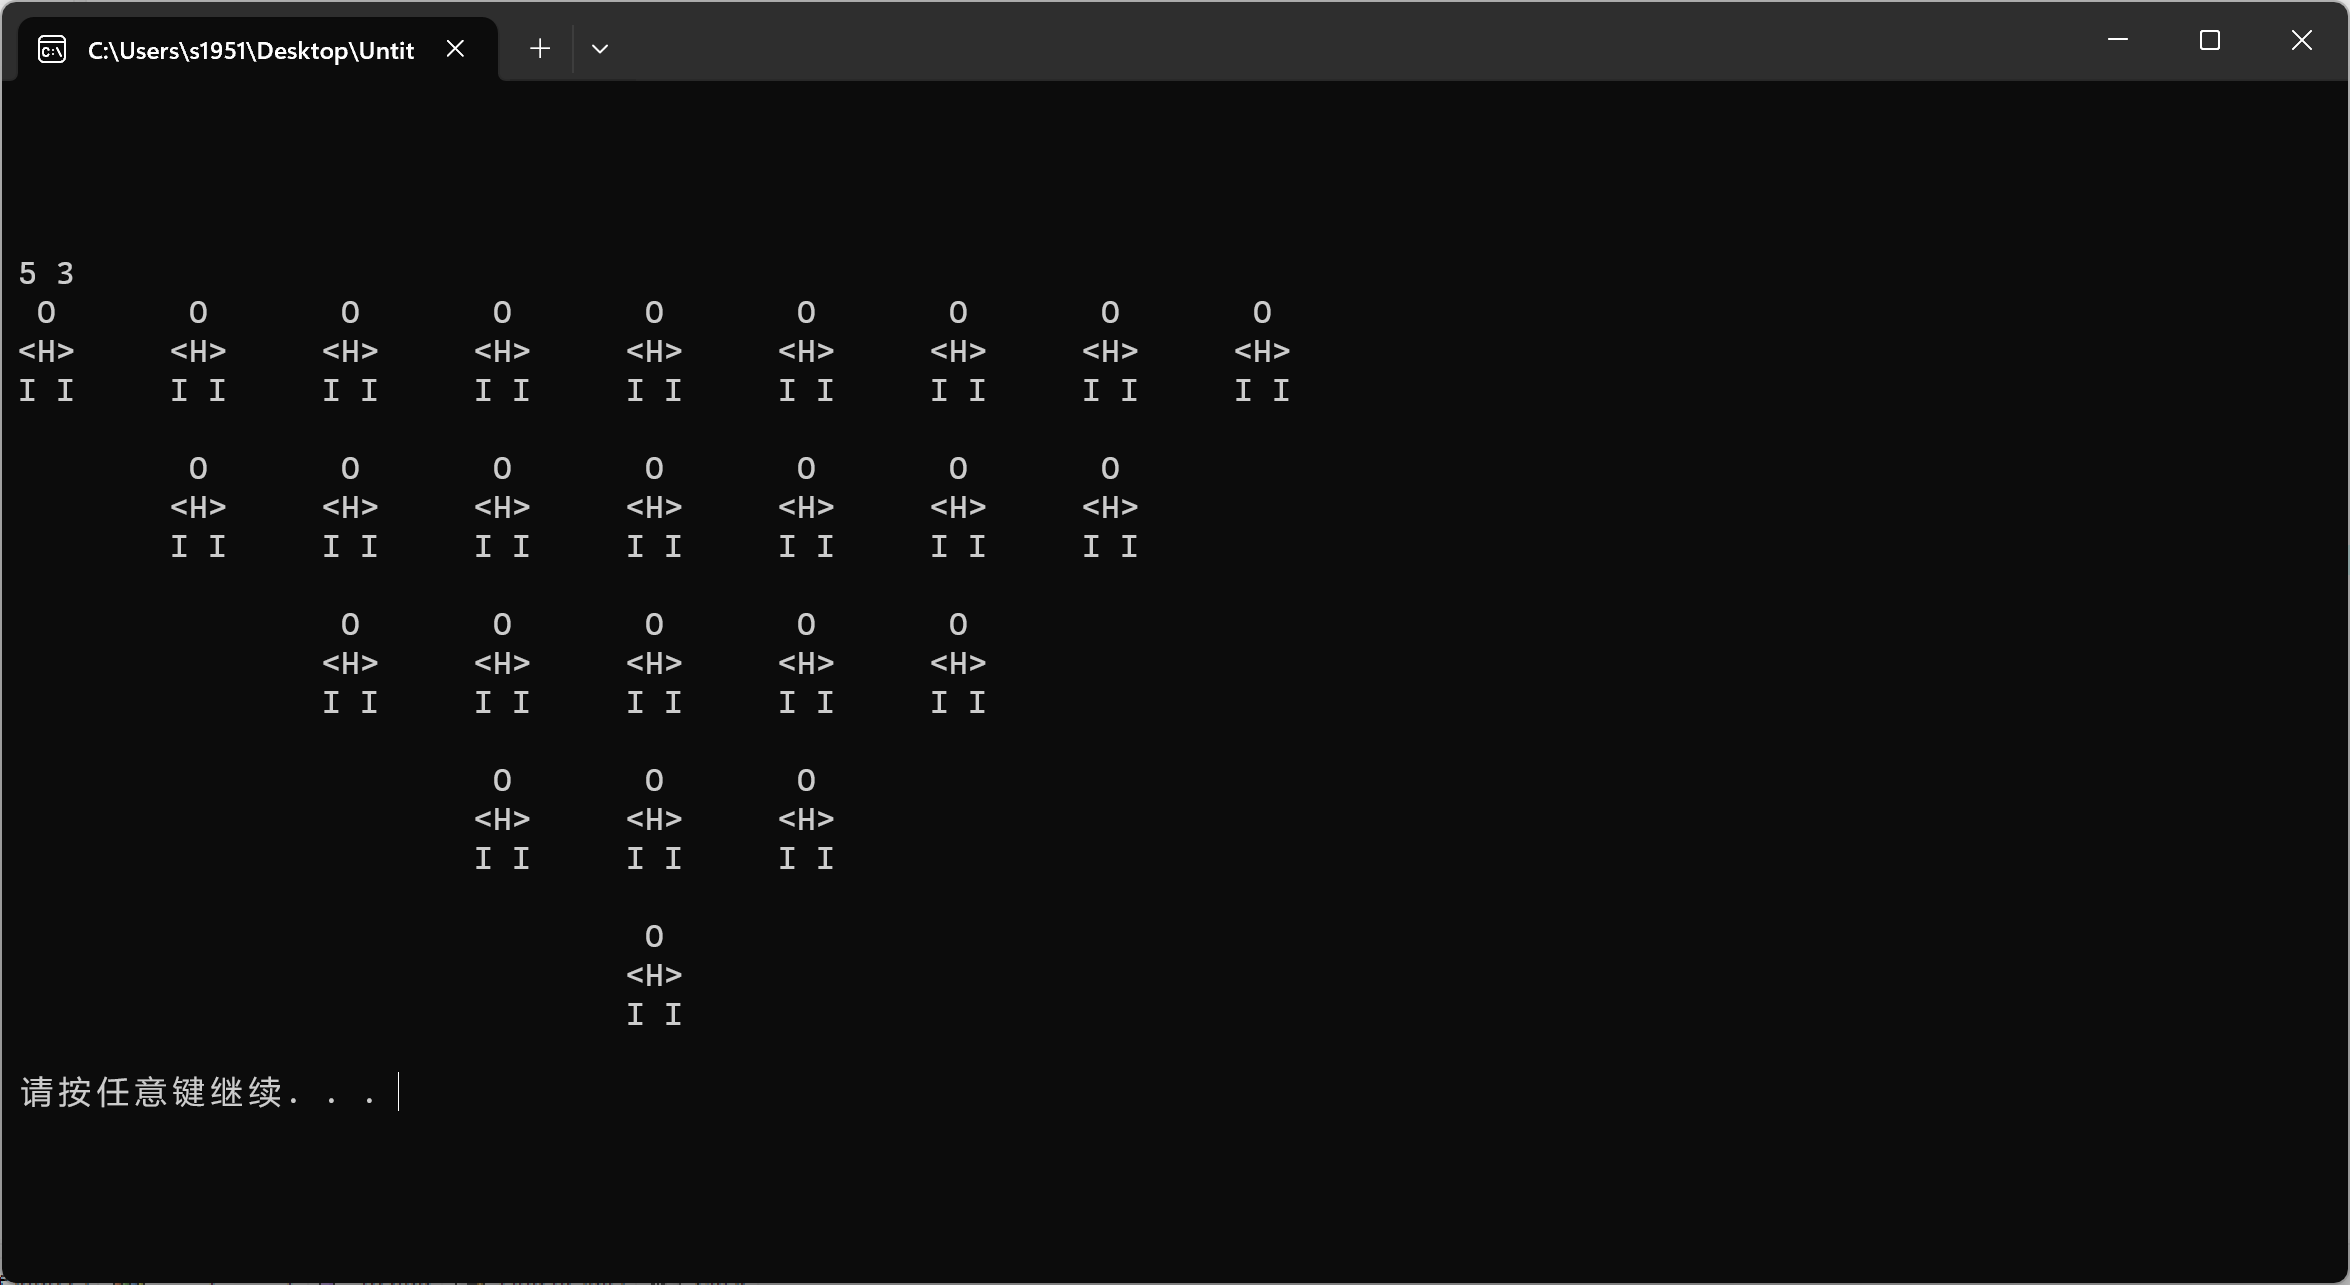Viewport: 2350px width, 1285px height.
Task: Click the middle figure of the three-figure row
Action: click(x=654, y=819)
